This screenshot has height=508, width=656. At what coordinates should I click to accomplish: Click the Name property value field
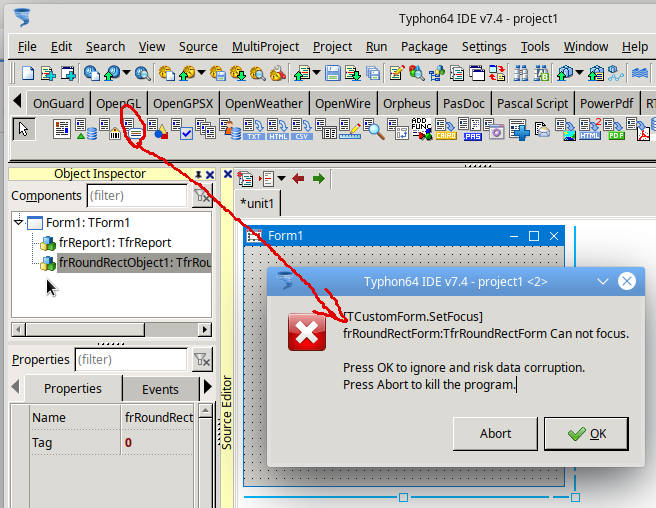[x=158, y=418]
